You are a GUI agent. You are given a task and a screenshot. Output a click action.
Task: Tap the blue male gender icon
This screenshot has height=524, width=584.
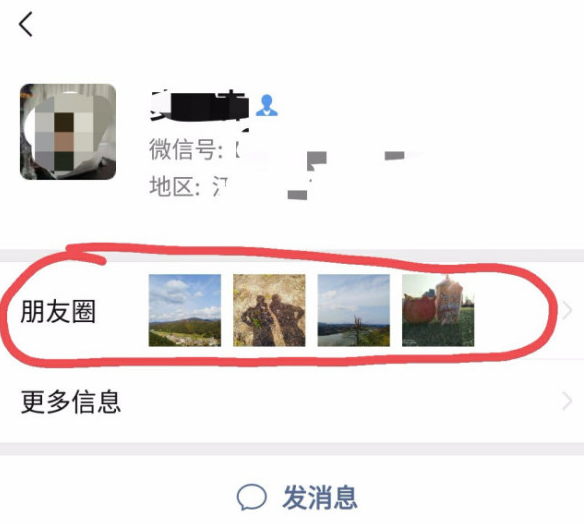(267, 105)
